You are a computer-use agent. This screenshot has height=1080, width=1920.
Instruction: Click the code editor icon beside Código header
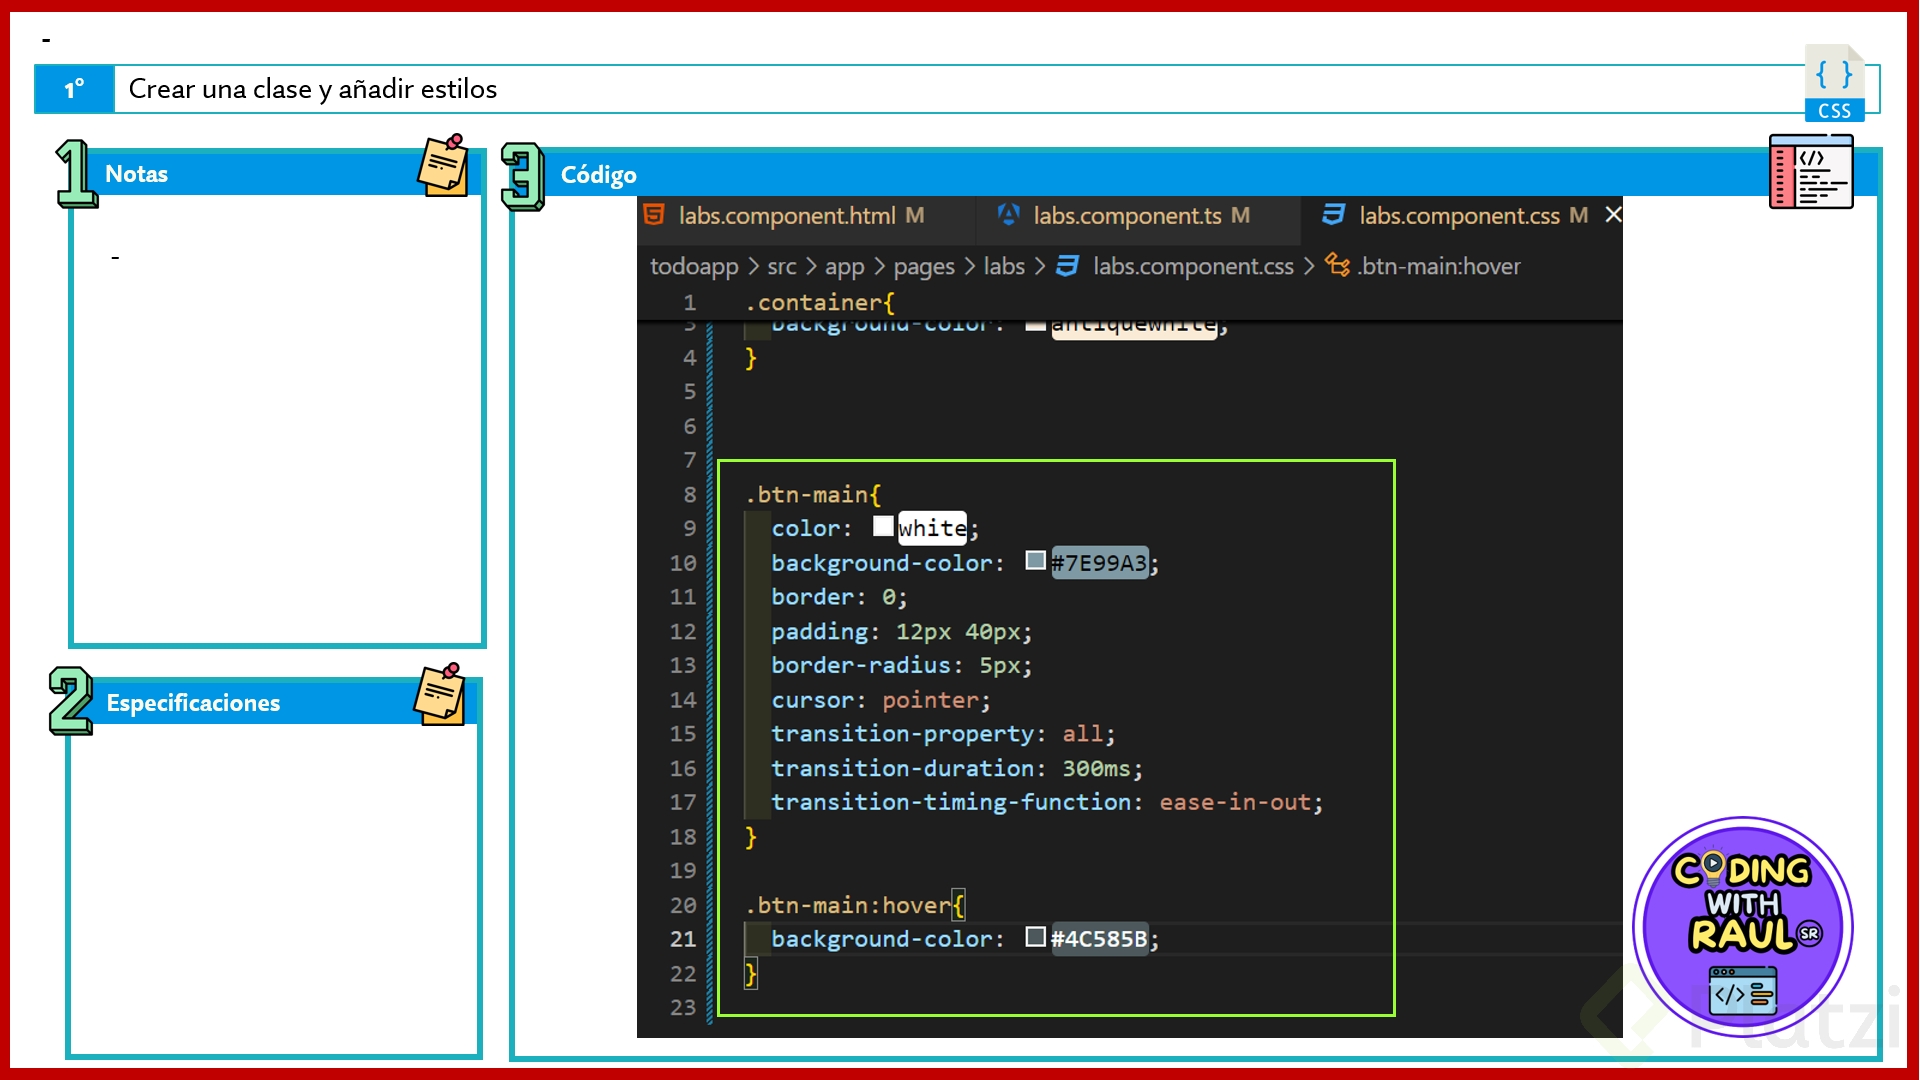click(x=1810, y=172)
